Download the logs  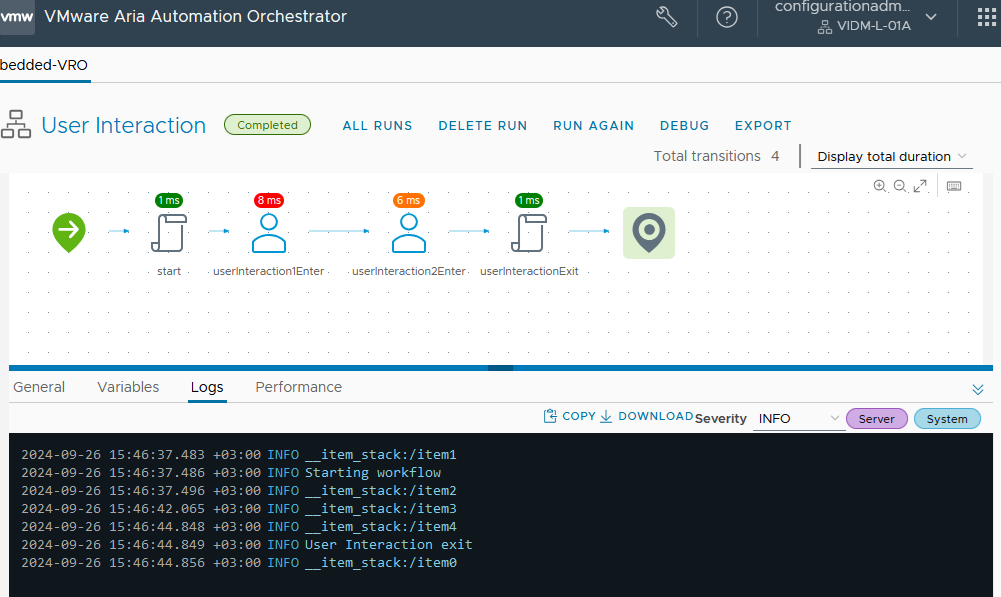click(x=646, y=416)
